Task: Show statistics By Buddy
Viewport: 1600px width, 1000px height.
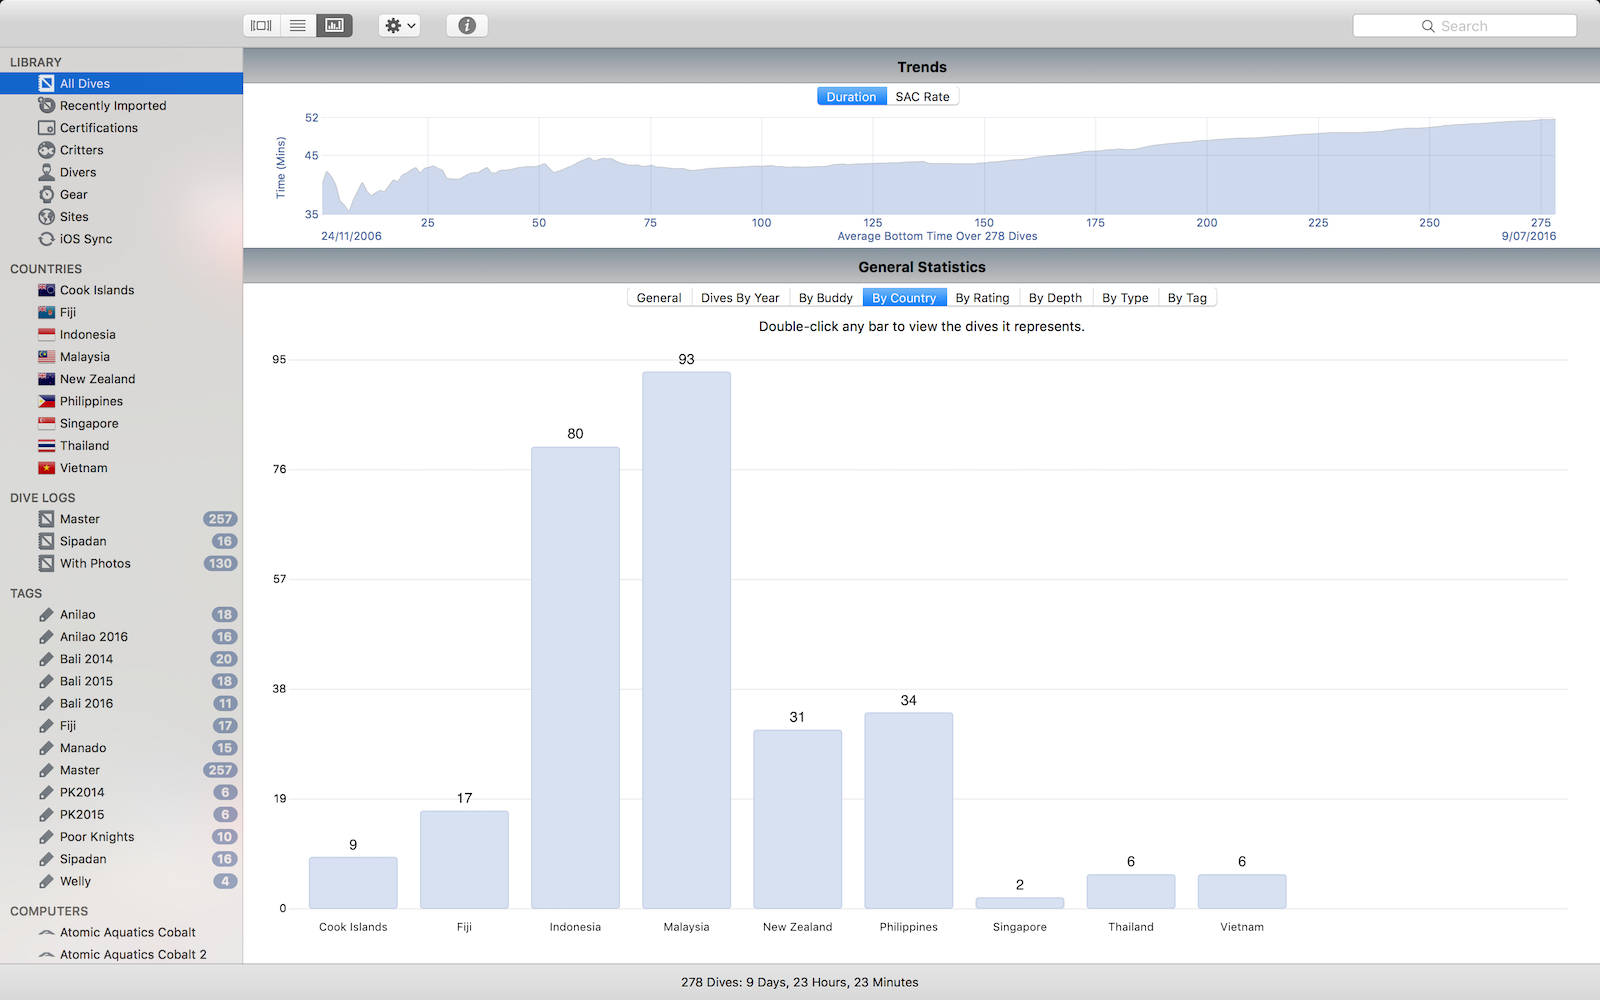Action: pos(825,298)
